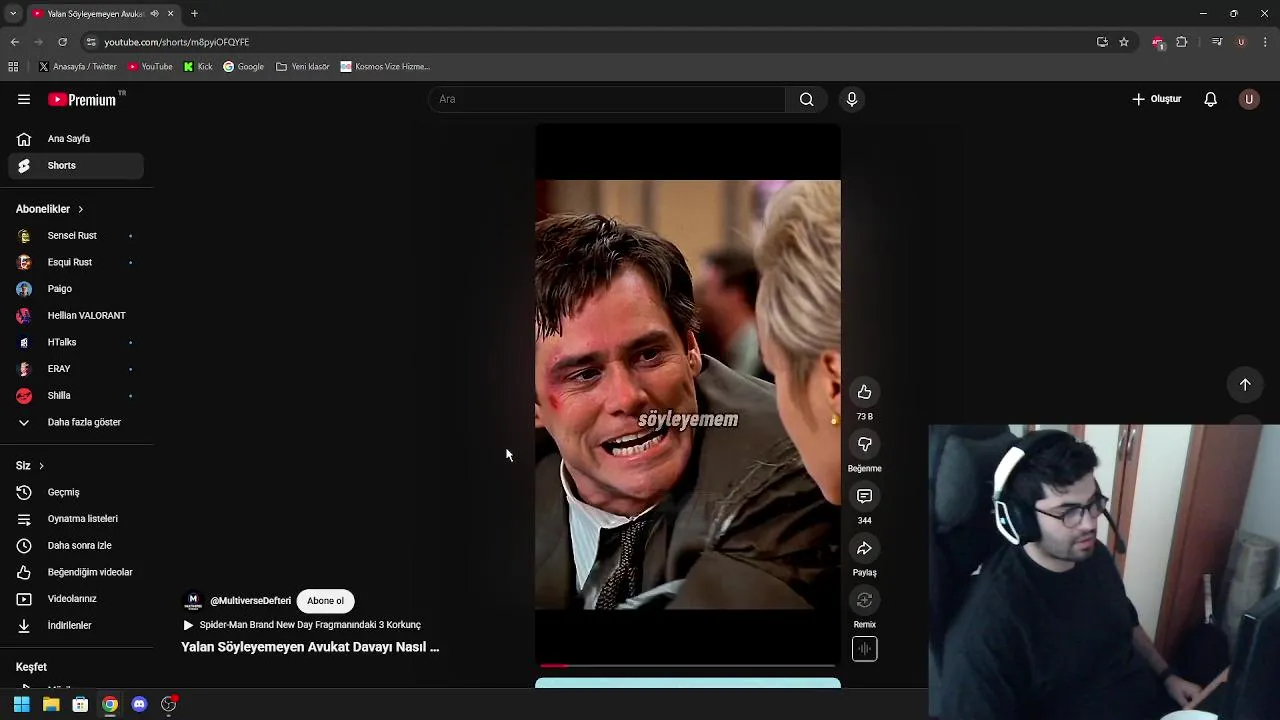
Task: Open the Google bookmark
Action: 244,67
